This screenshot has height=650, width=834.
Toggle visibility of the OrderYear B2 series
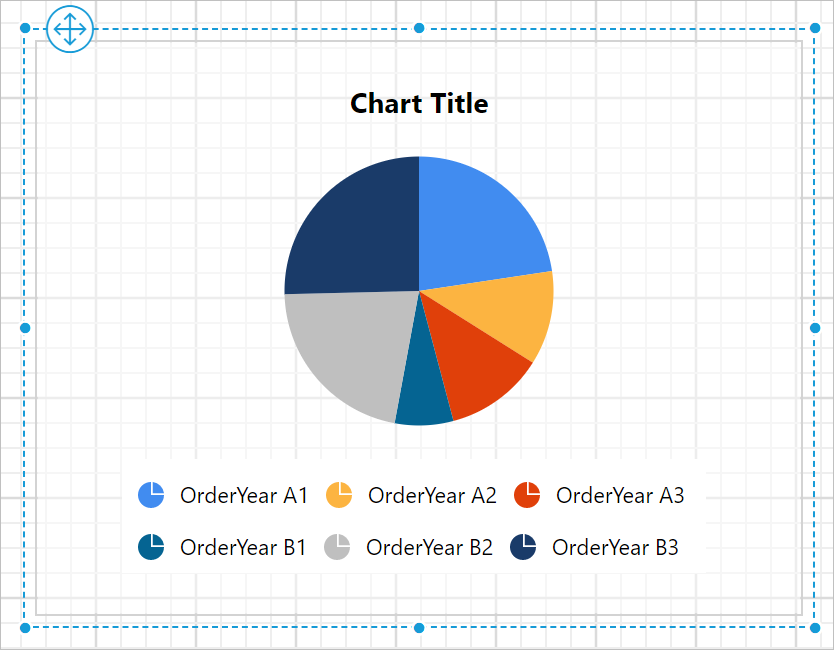[x=340, y=547]
